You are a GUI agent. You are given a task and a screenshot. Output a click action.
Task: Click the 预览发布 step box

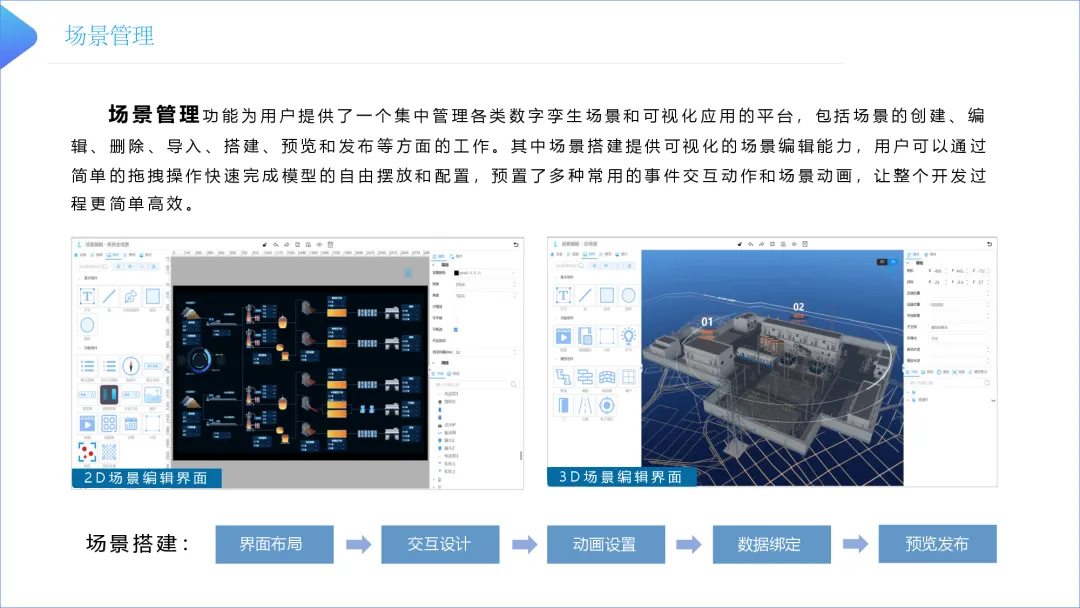point(937,544)
